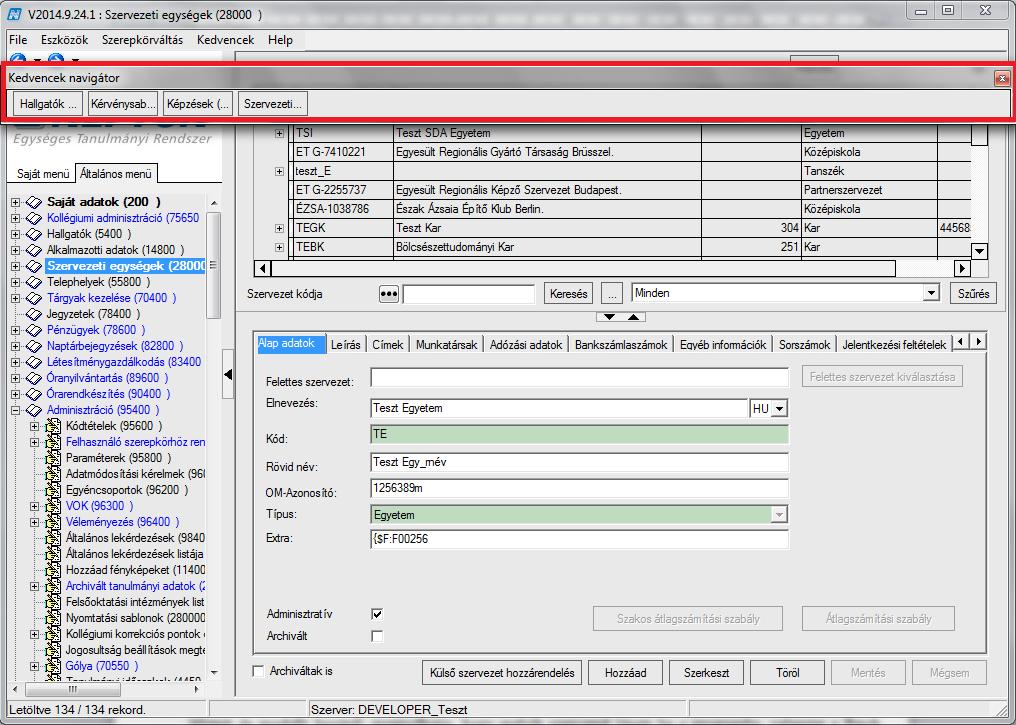The image size is (1016, 725).
Task: Expand Alkalmazotti adatok tree node
Action: coord(16,250)
